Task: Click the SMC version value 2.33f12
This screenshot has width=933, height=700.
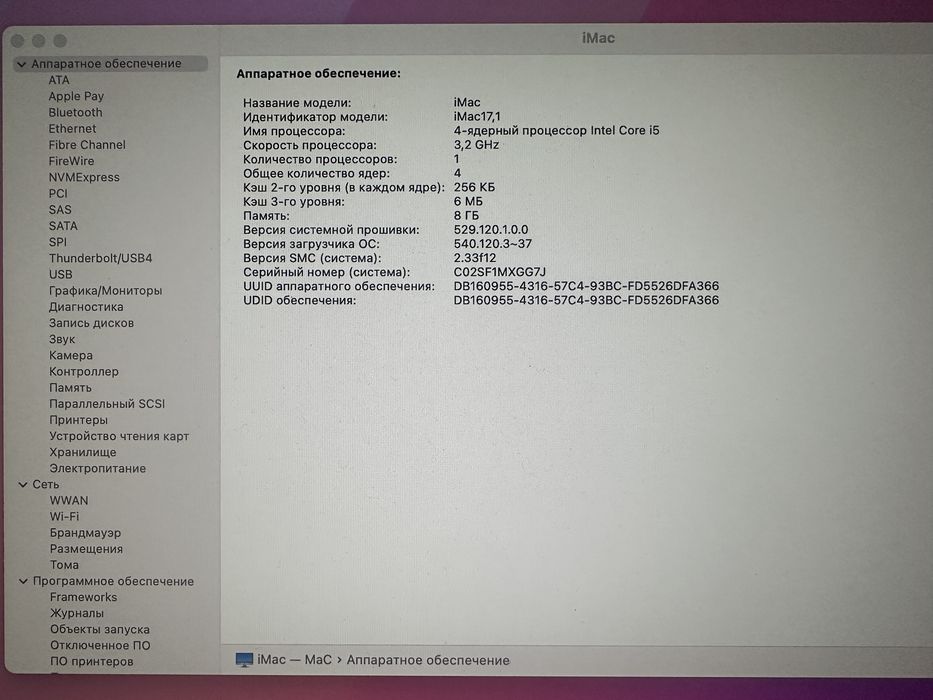Action: coord(475,258)
